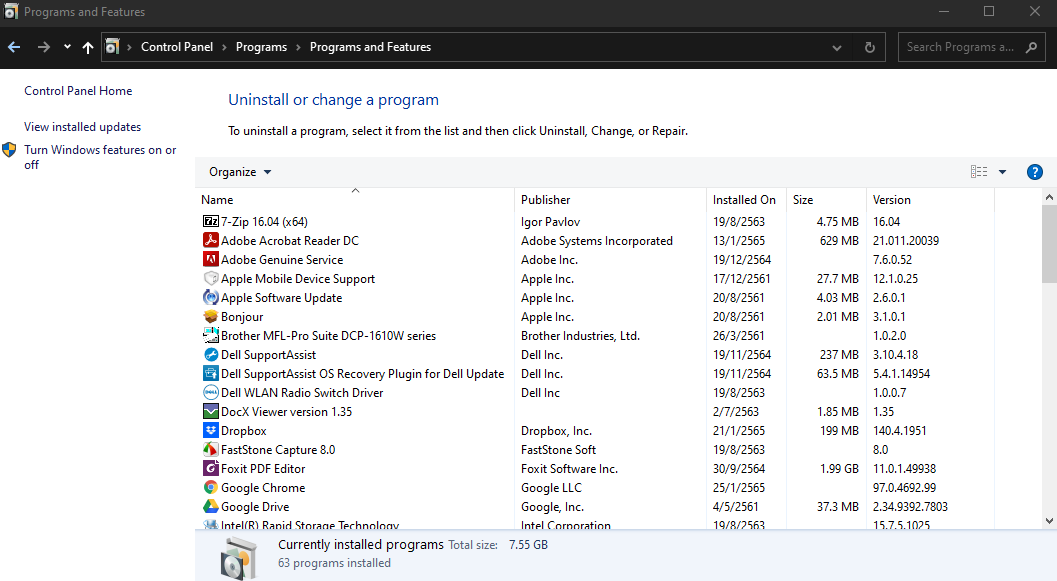The image size is (1057, 581).
Task: Click the Back navigation arrow
Action: click(x=14, y=47)
